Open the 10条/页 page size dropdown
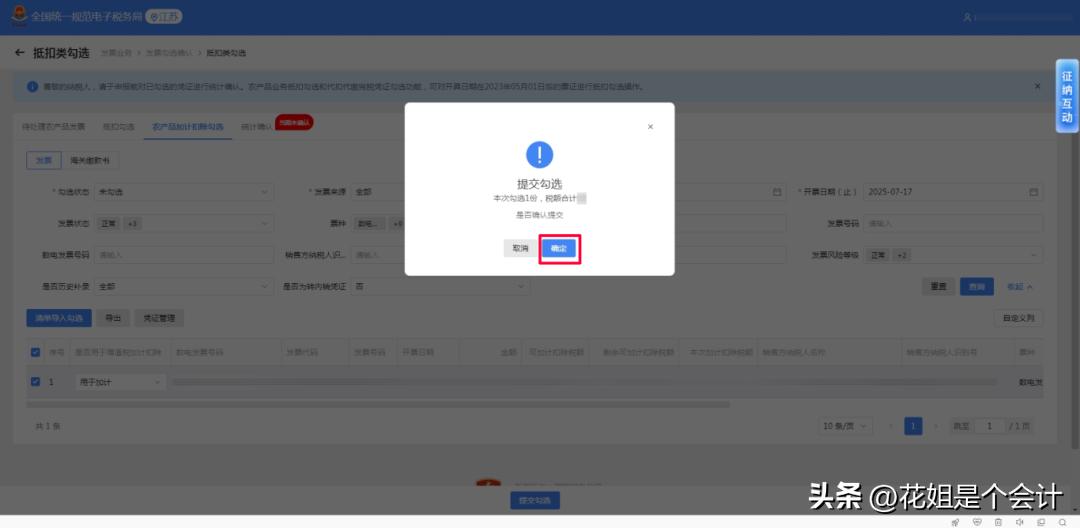 click(x=845, y=426)
